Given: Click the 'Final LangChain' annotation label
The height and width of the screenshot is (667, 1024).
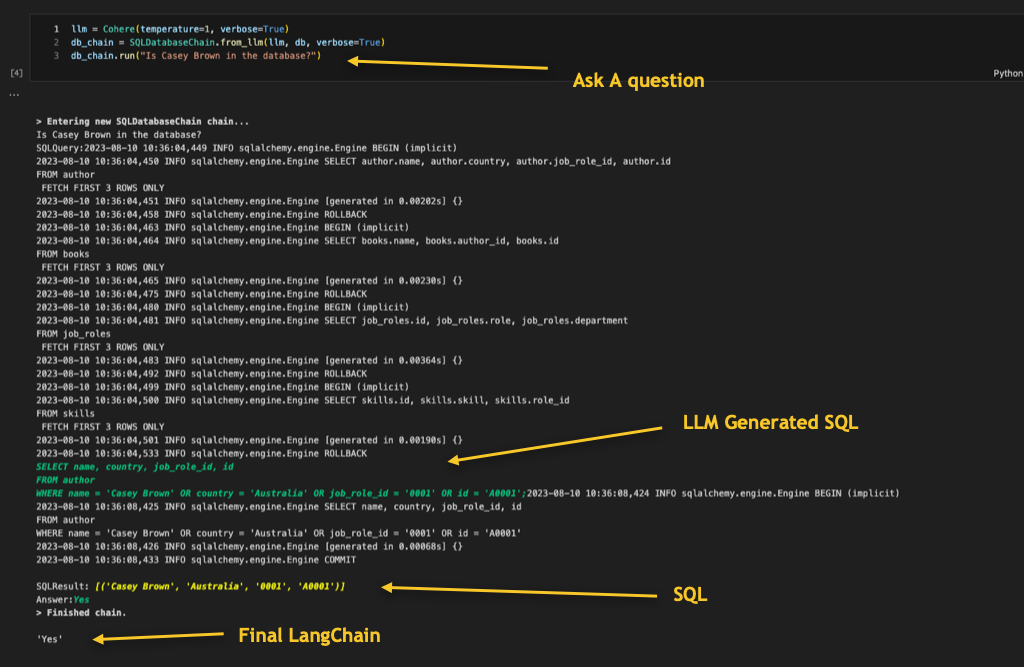Looking at the screenshot, I should 310,634.
